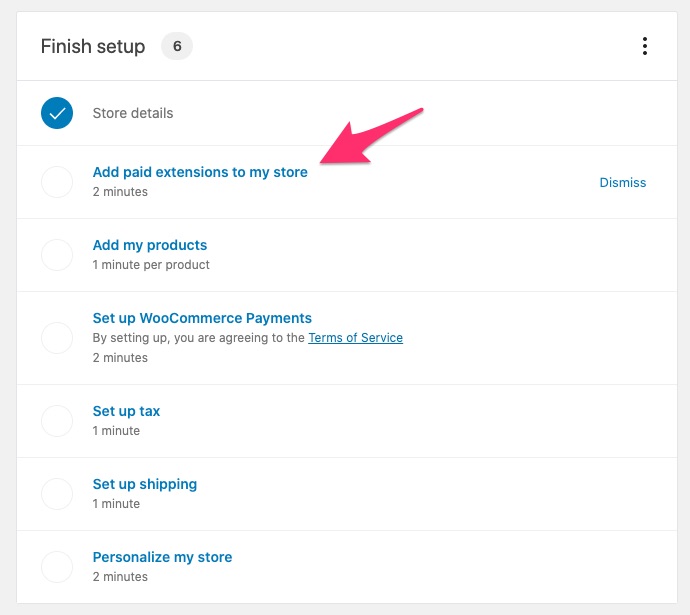Viewport: 690px width, 615px height.
Task: Click circle beside Set up shipping
Action: 57,494
